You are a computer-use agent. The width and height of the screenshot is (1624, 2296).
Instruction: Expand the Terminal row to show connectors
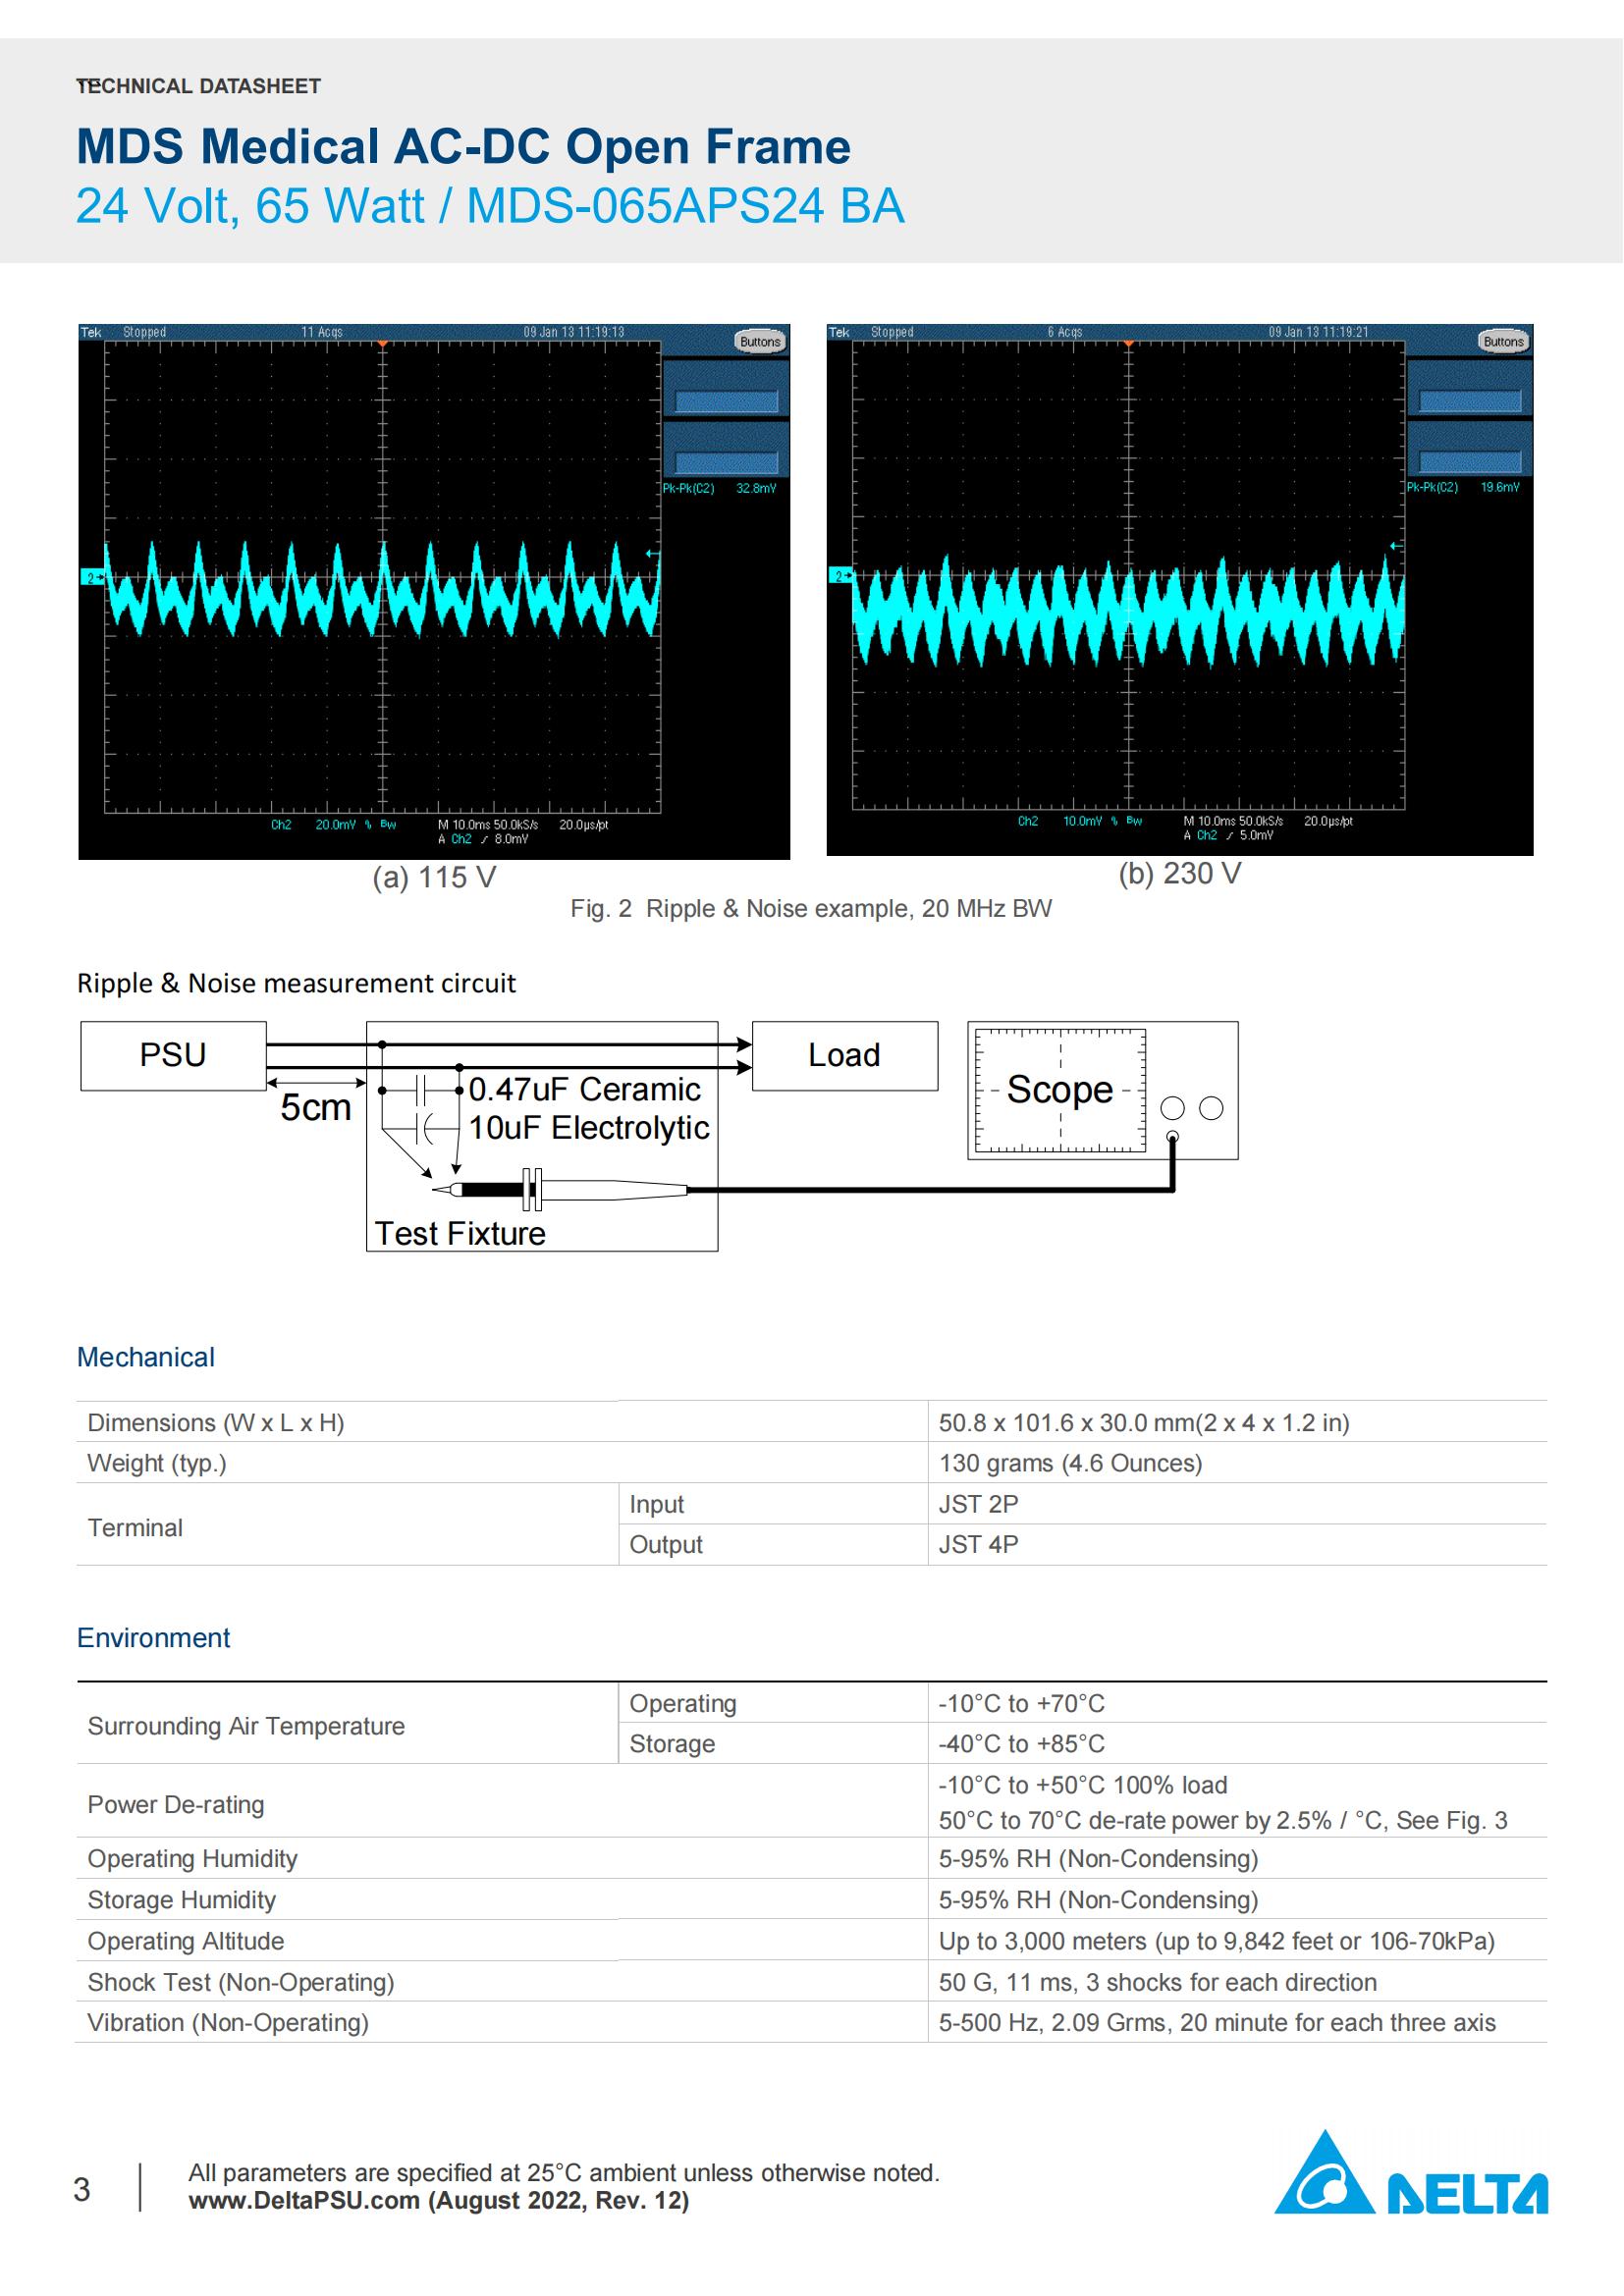tap(135, 1528)
